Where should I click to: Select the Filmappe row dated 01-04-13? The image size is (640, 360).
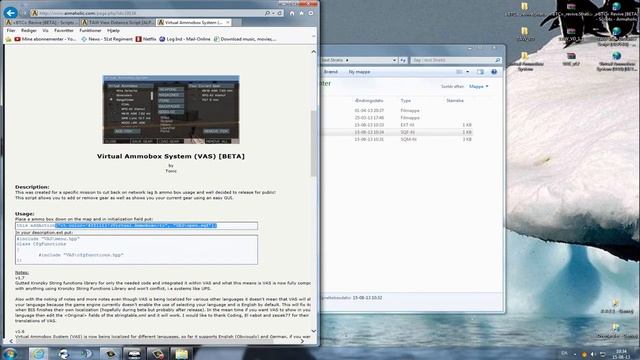[x=398, y=110]
